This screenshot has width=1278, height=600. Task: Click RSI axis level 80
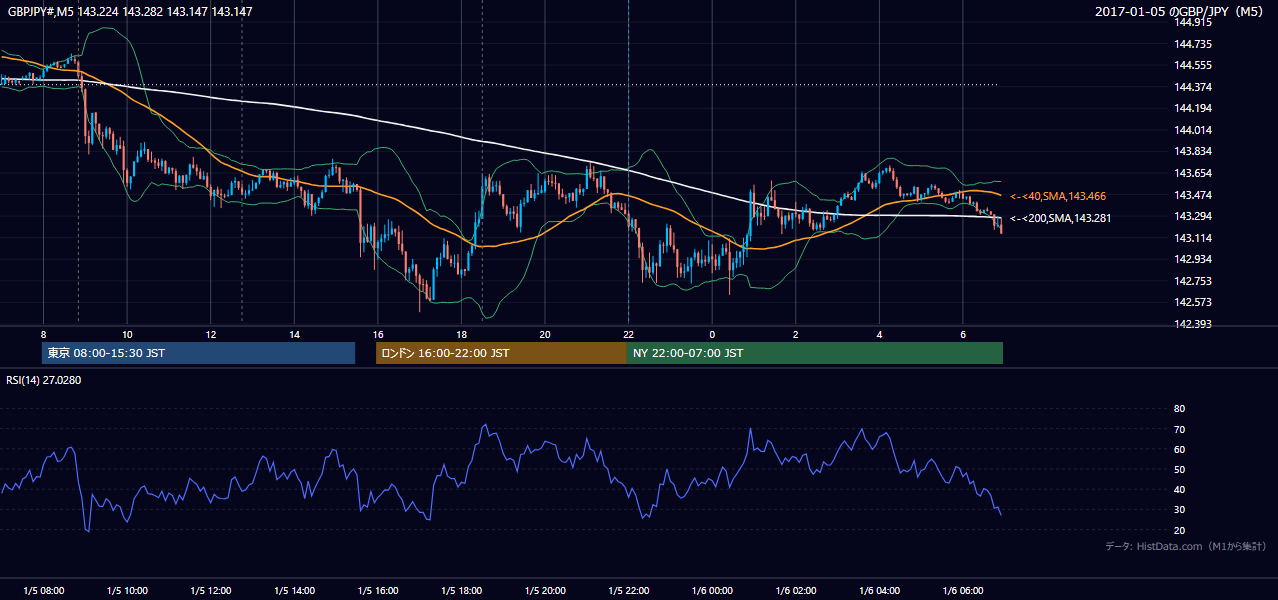[x=1179, y=409]
